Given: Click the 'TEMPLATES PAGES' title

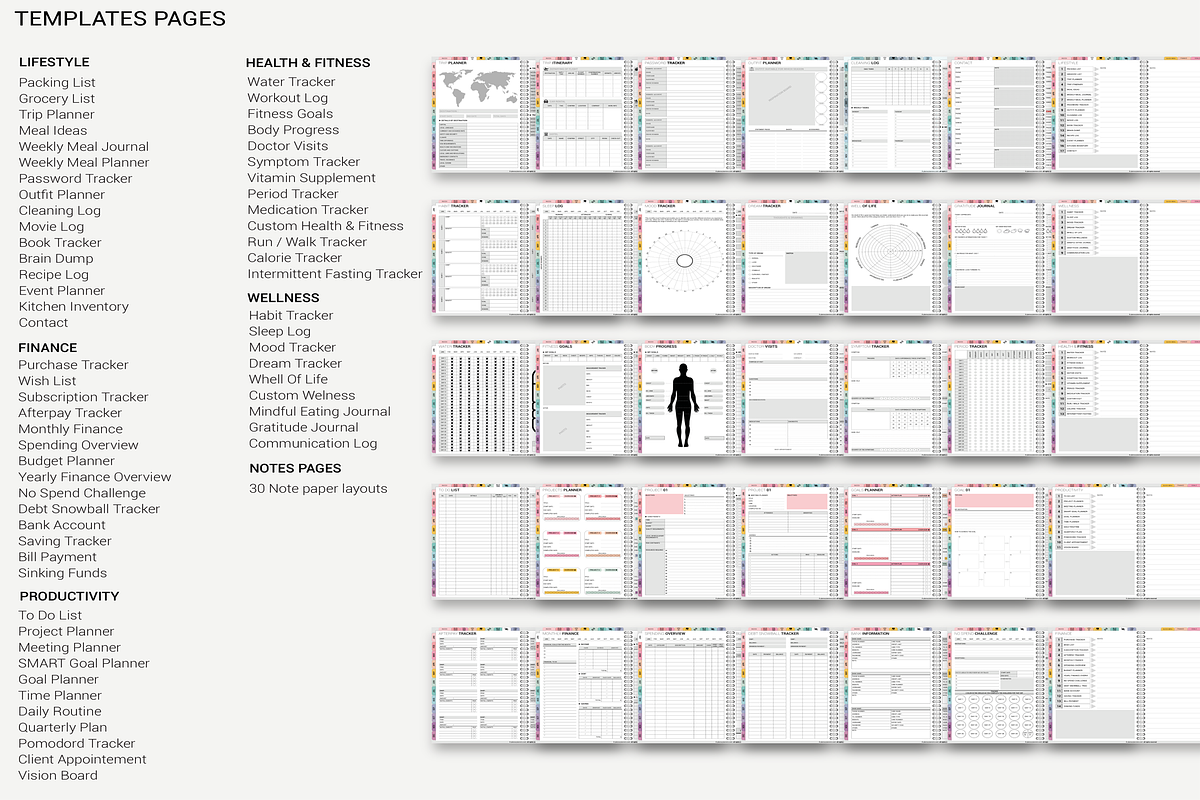Looking at the screenshot, I should click(121, 19).
